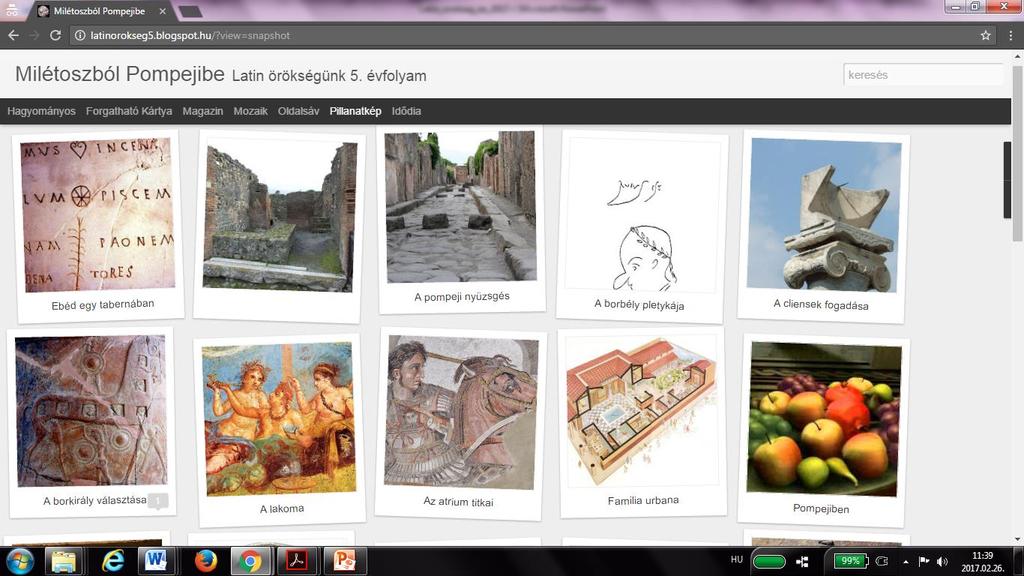
Task: Select the Pillanatkép view
Action: (x=355, y=111)
